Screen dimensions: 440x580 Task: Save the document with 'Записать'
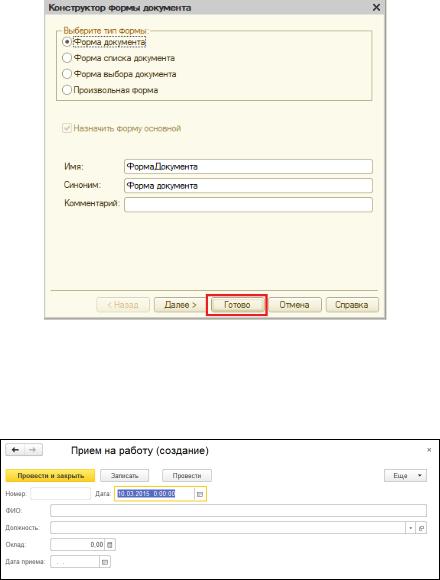click(125, 476)
